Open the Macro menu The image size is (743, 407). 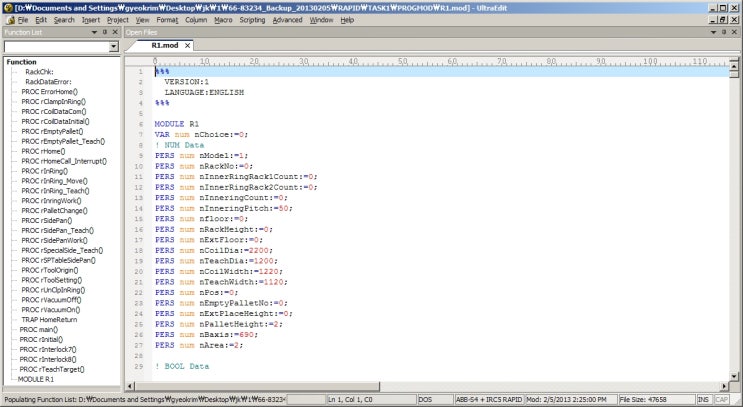pyautogui.click(x=223, y=20)
